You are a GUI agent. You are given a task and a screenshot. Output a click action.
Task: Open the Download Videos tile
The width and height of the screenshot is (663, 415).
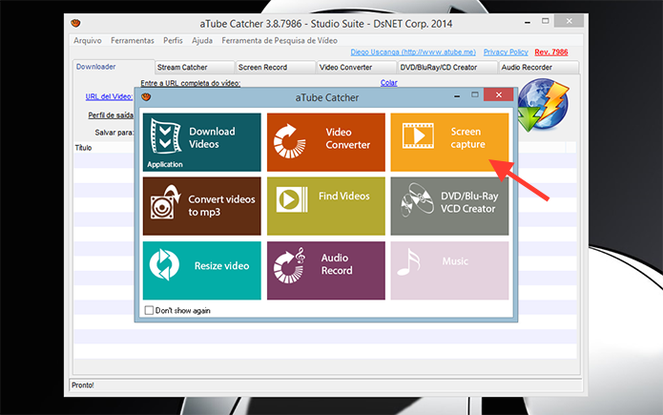tap(202, 142)
